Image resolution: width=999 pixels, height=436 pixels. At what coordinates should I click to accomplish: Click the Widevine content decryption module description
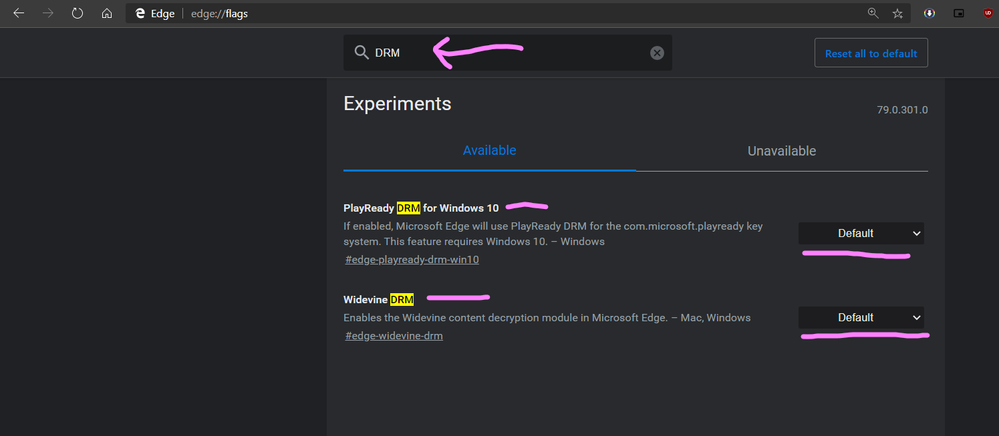547,317
